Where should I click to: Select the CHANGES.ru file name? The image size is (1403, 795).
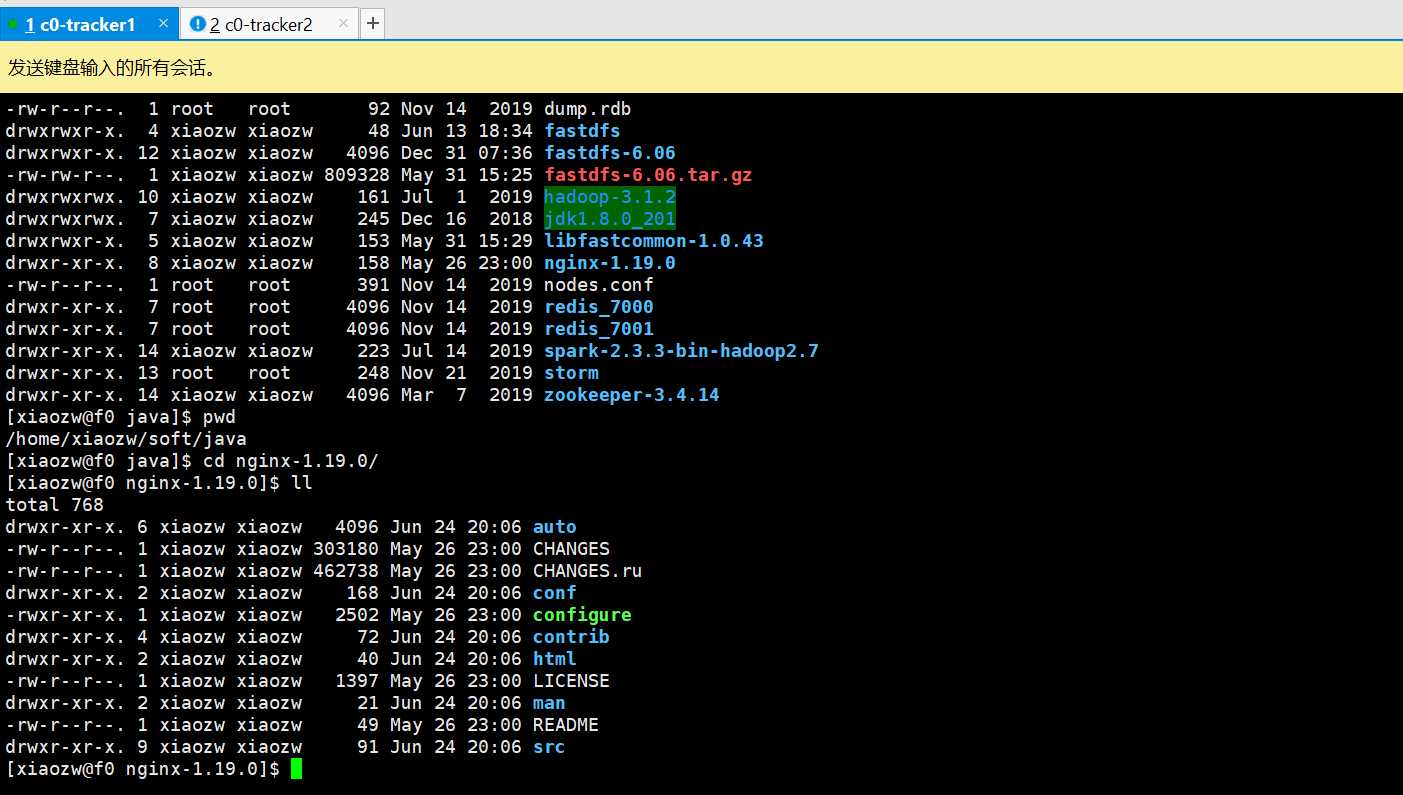(x=587, y=571)
